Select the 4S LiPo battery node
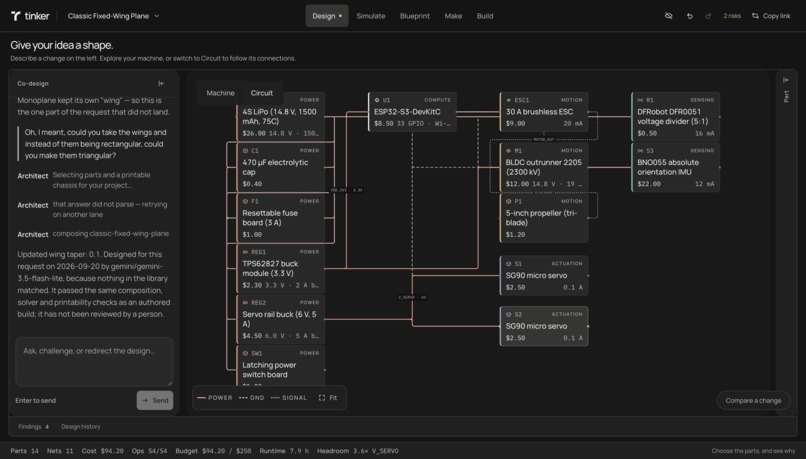This screenshot has height=459, width=806. pos(280,116)
